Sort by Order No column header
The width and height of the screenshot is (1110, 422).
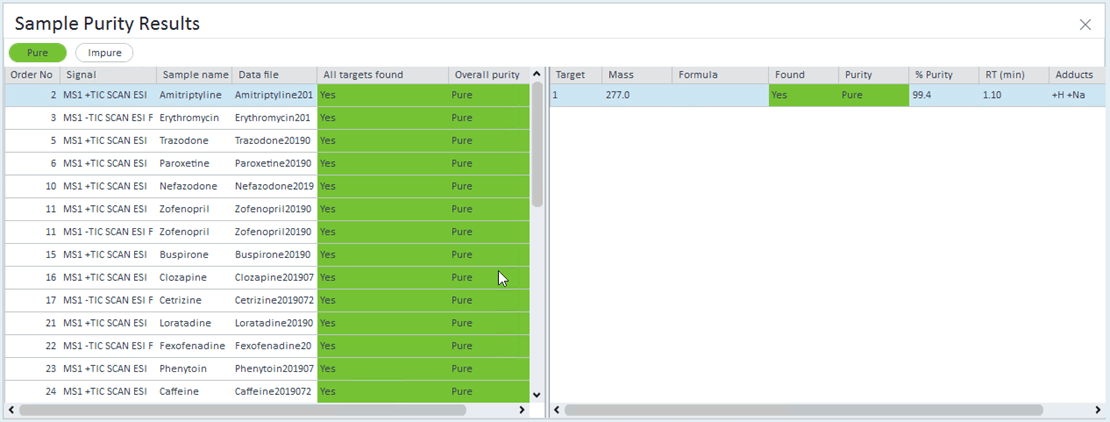coord(31,75)
